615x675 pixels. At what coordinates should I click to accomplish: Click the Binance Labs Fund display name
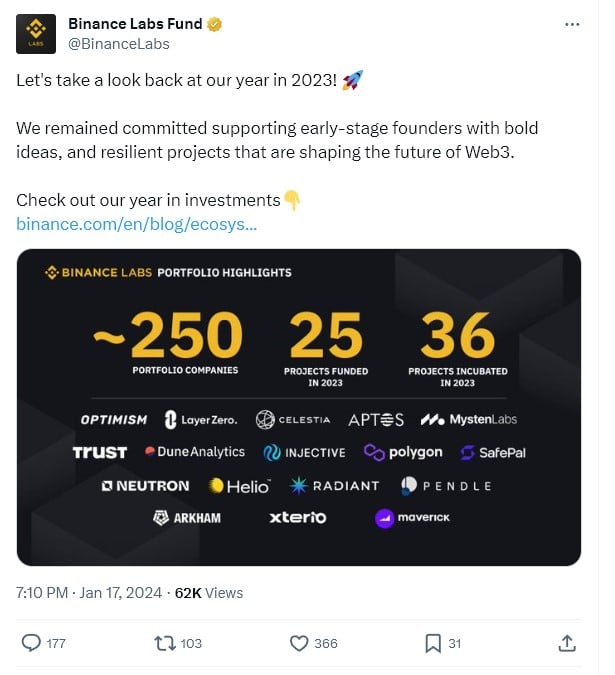tap(135, 24)
